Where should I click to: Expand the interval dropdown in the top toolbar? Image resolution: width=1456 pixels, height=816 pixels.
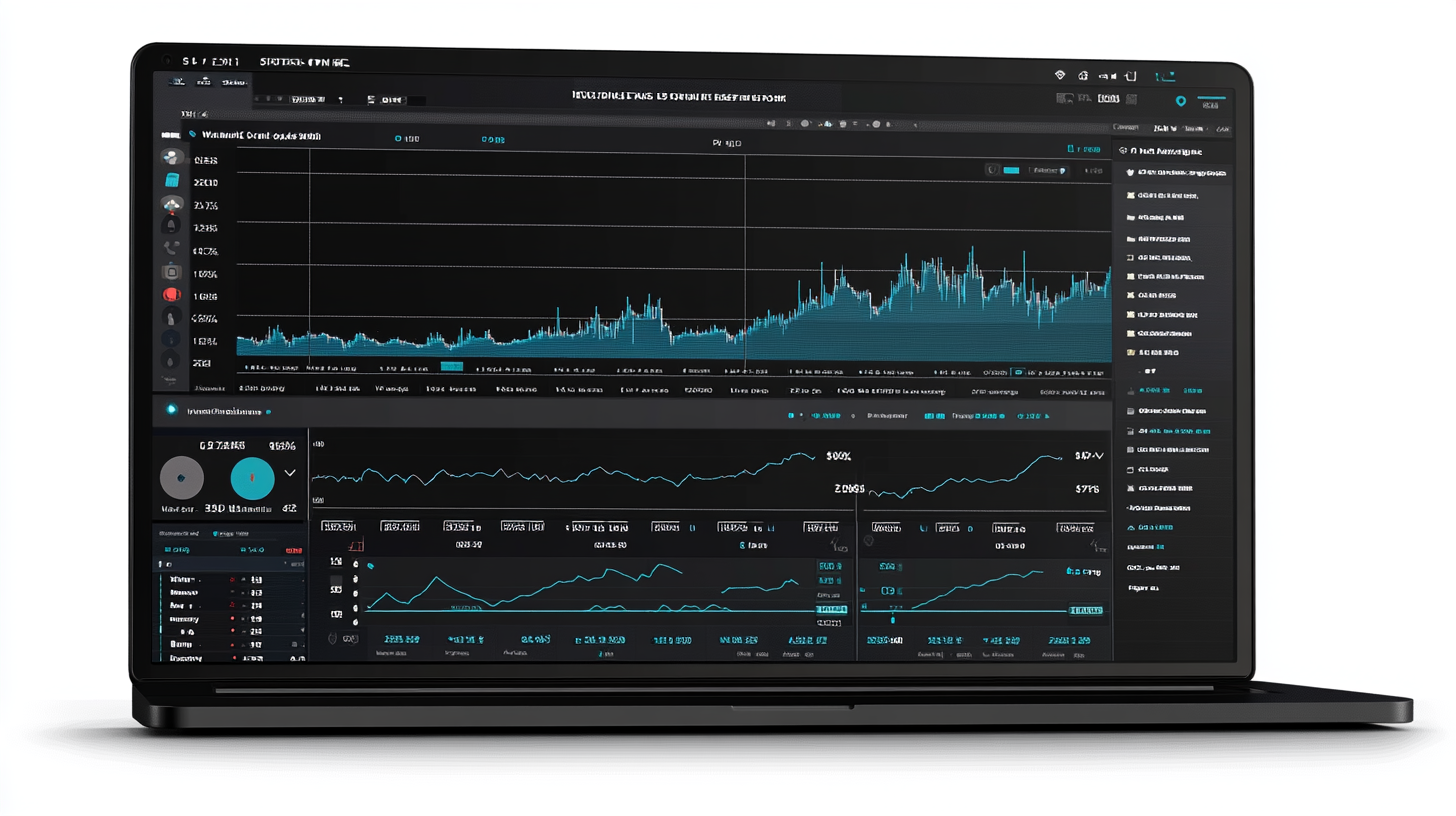(339, 100)
